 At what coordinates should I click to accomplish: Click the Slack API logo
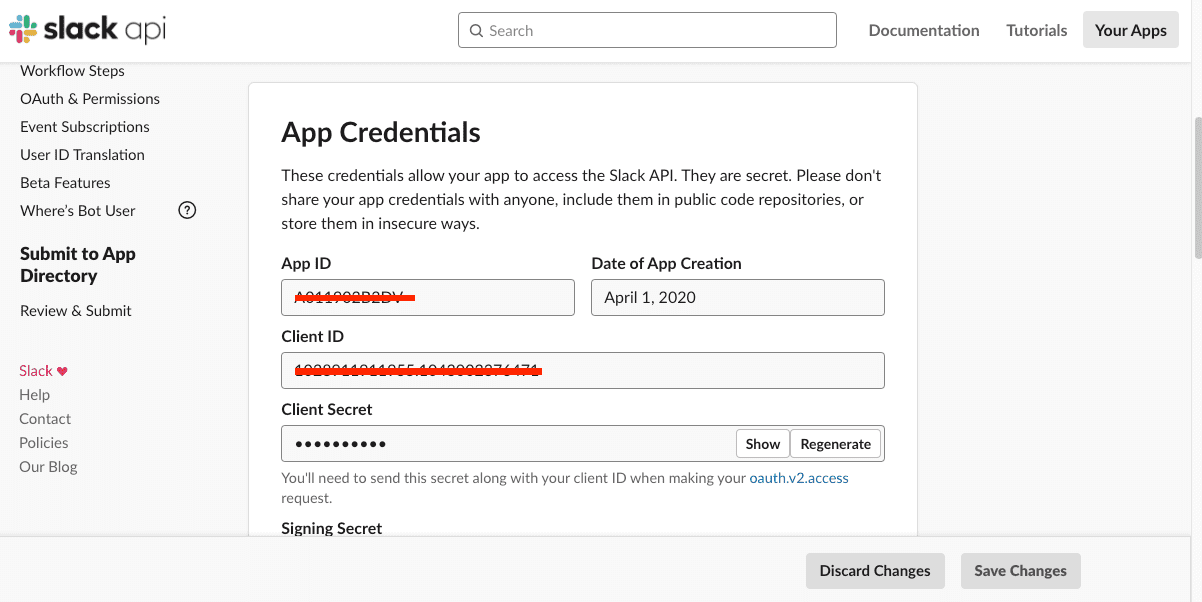[87, 30]
